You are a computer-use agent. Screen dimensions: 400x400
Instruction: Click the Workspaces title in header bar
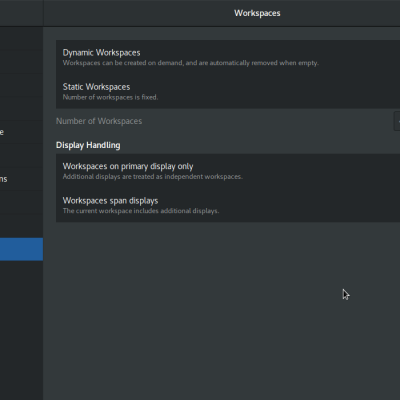point(257,13)
